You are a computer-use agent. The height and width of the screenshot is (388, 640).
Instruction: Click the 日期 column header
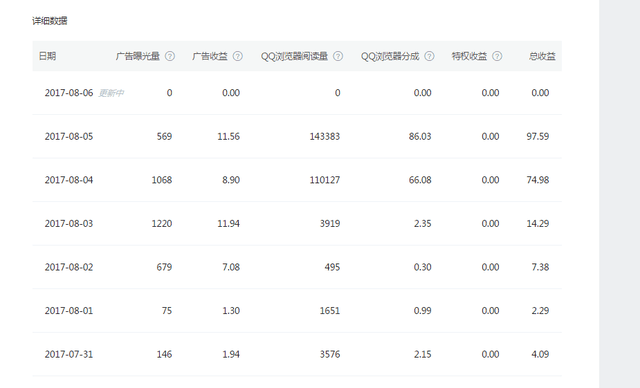(47, 56)
